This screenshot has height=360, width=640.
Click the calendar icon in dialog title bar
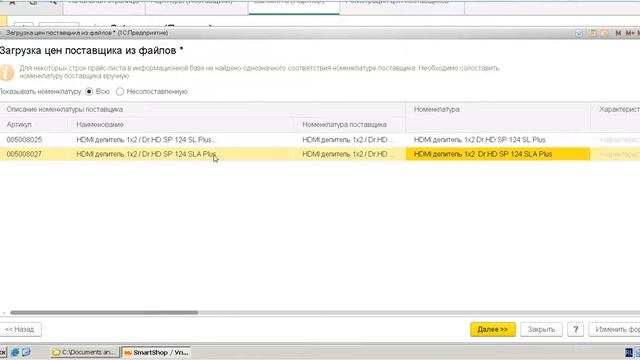(x=604, y=33)
